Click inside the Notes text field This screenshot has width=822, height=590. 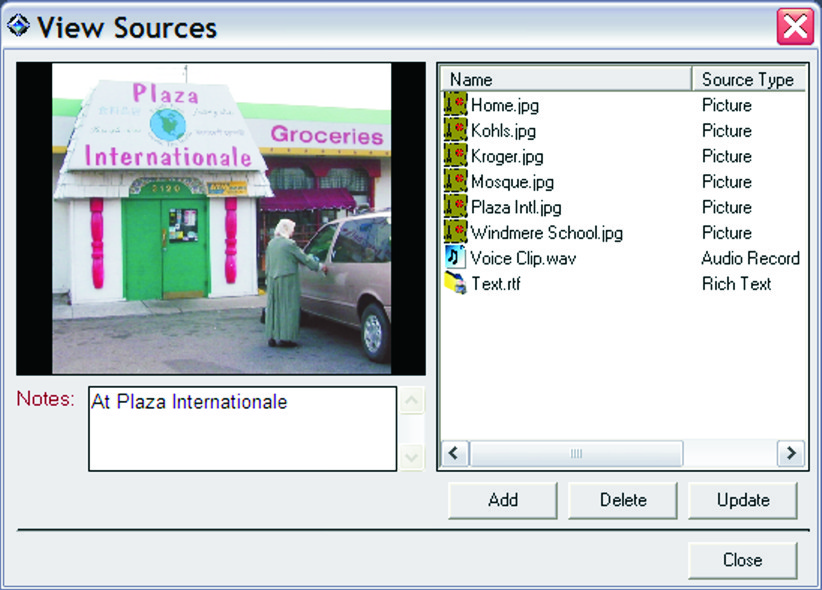tap(242, 429)
